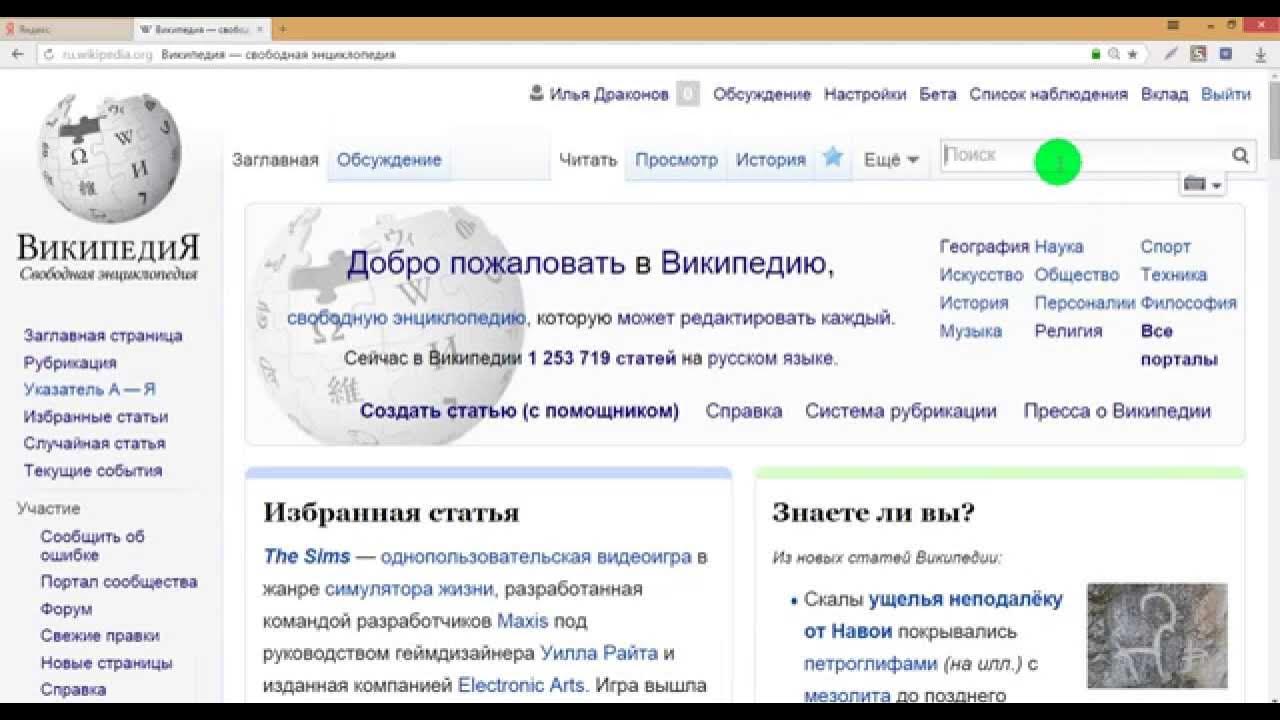
Task: Click the Wikipedia globe logo
Action: pos(108,160)
